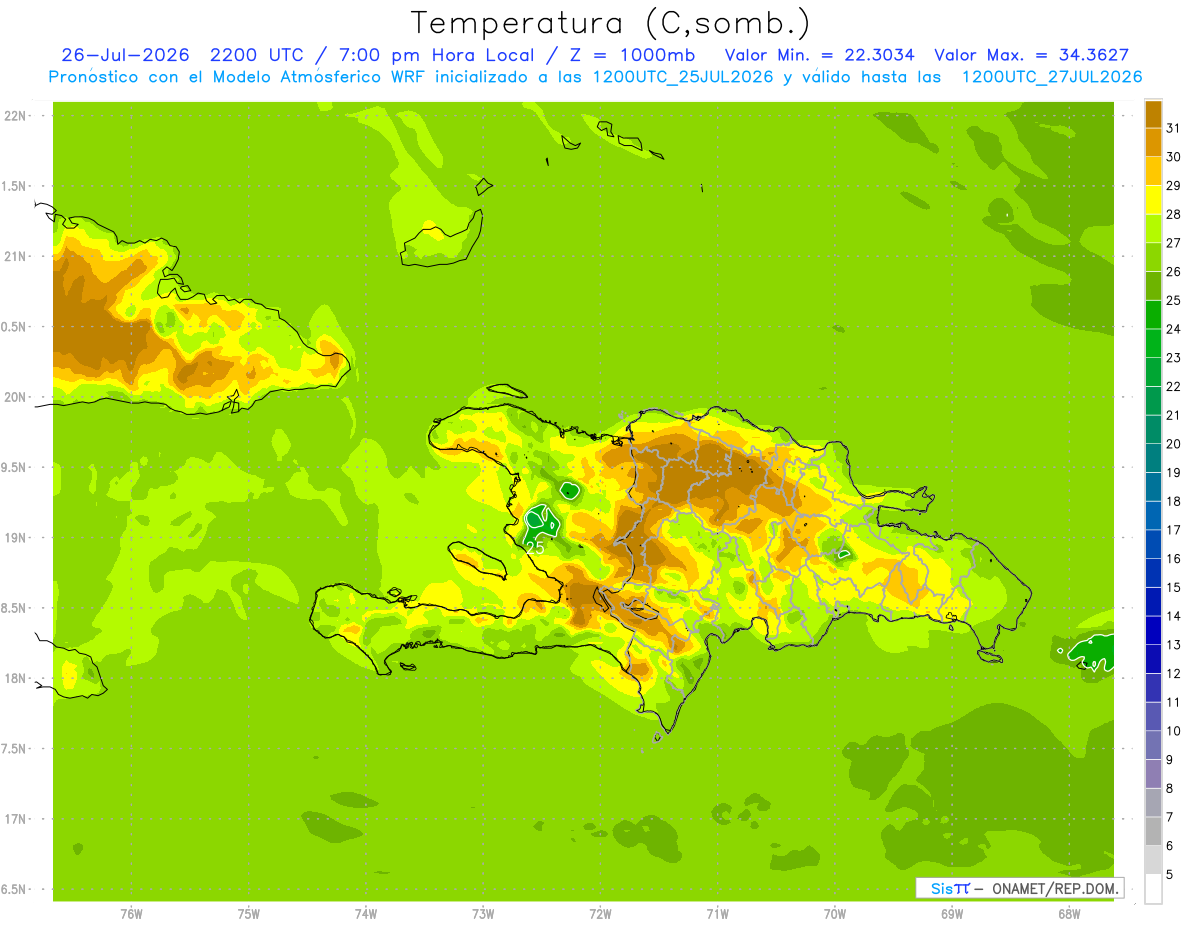This screenshot has height=927, width=1200.
Task: Select the date text "26-Jul-2026"
Action: coord(124,55)
